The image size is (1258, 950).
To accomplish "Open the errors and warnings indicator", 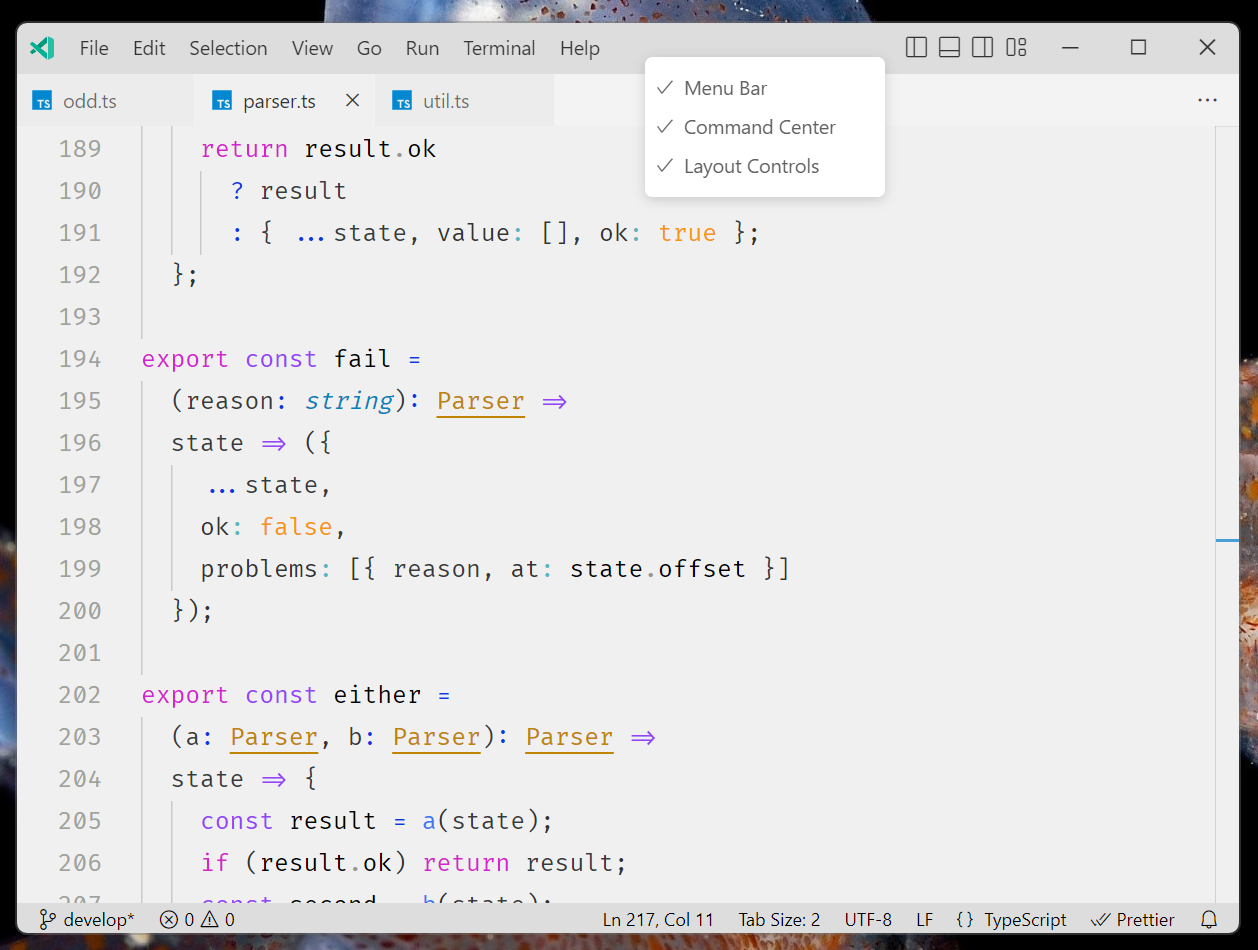I will 196,919.
